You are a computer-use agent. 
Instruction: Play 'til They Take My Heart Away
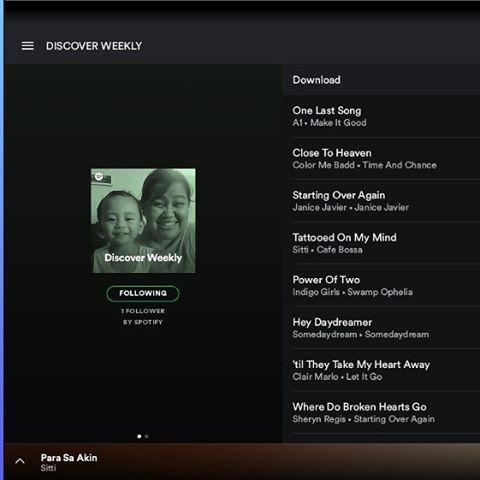pyautogui.click(x=381, y=370)
